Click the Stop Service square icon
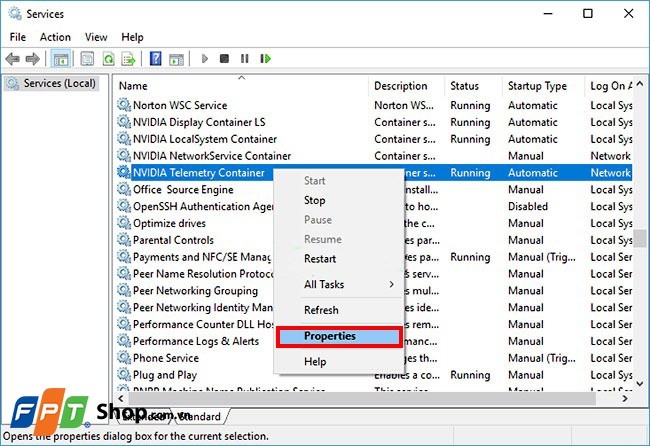The image size is (650, 446). click(224, 58)
